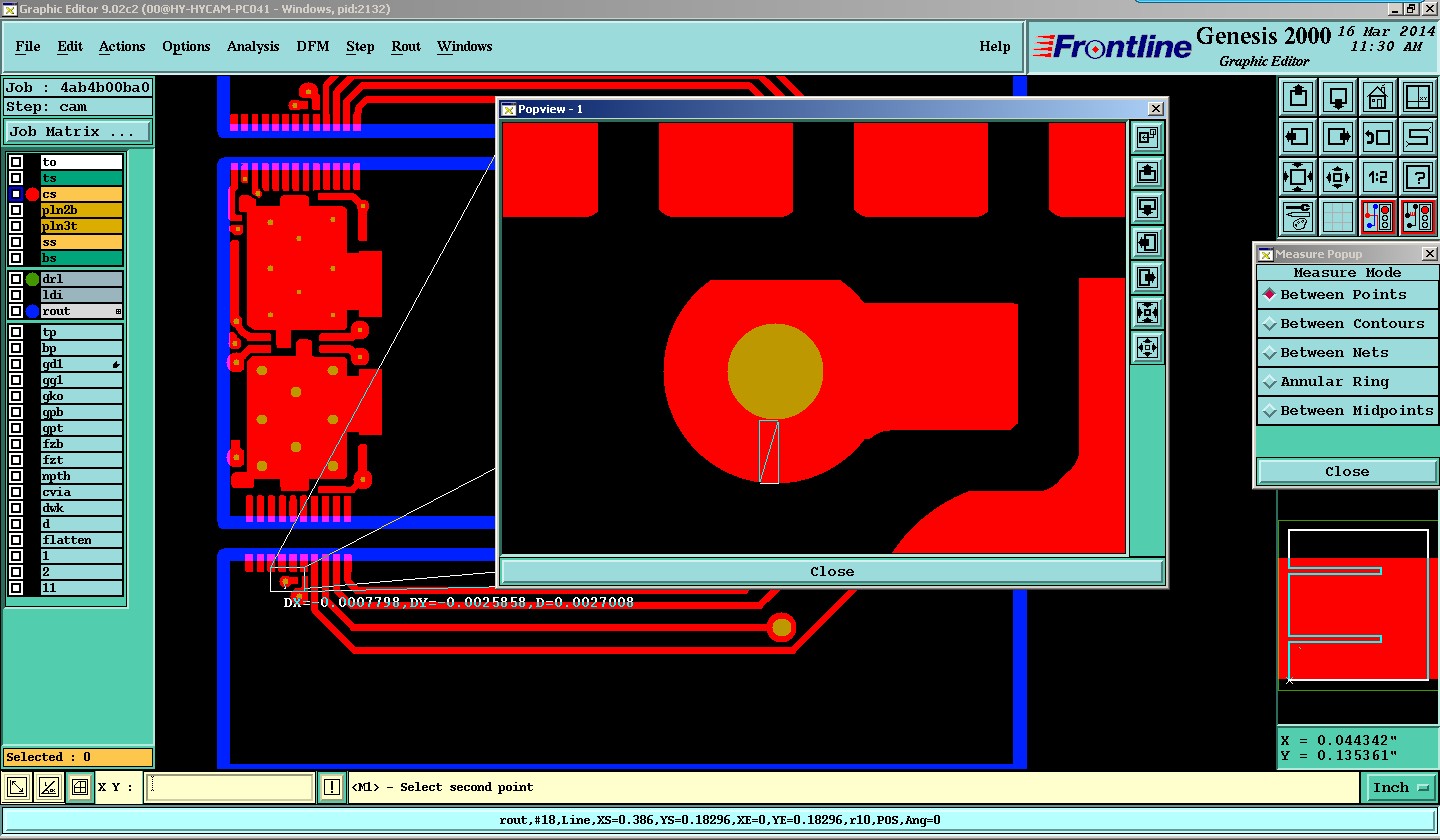1440x840 pixels.
Task: Click the green color dot of layer drl
Action: click(32, 279)
